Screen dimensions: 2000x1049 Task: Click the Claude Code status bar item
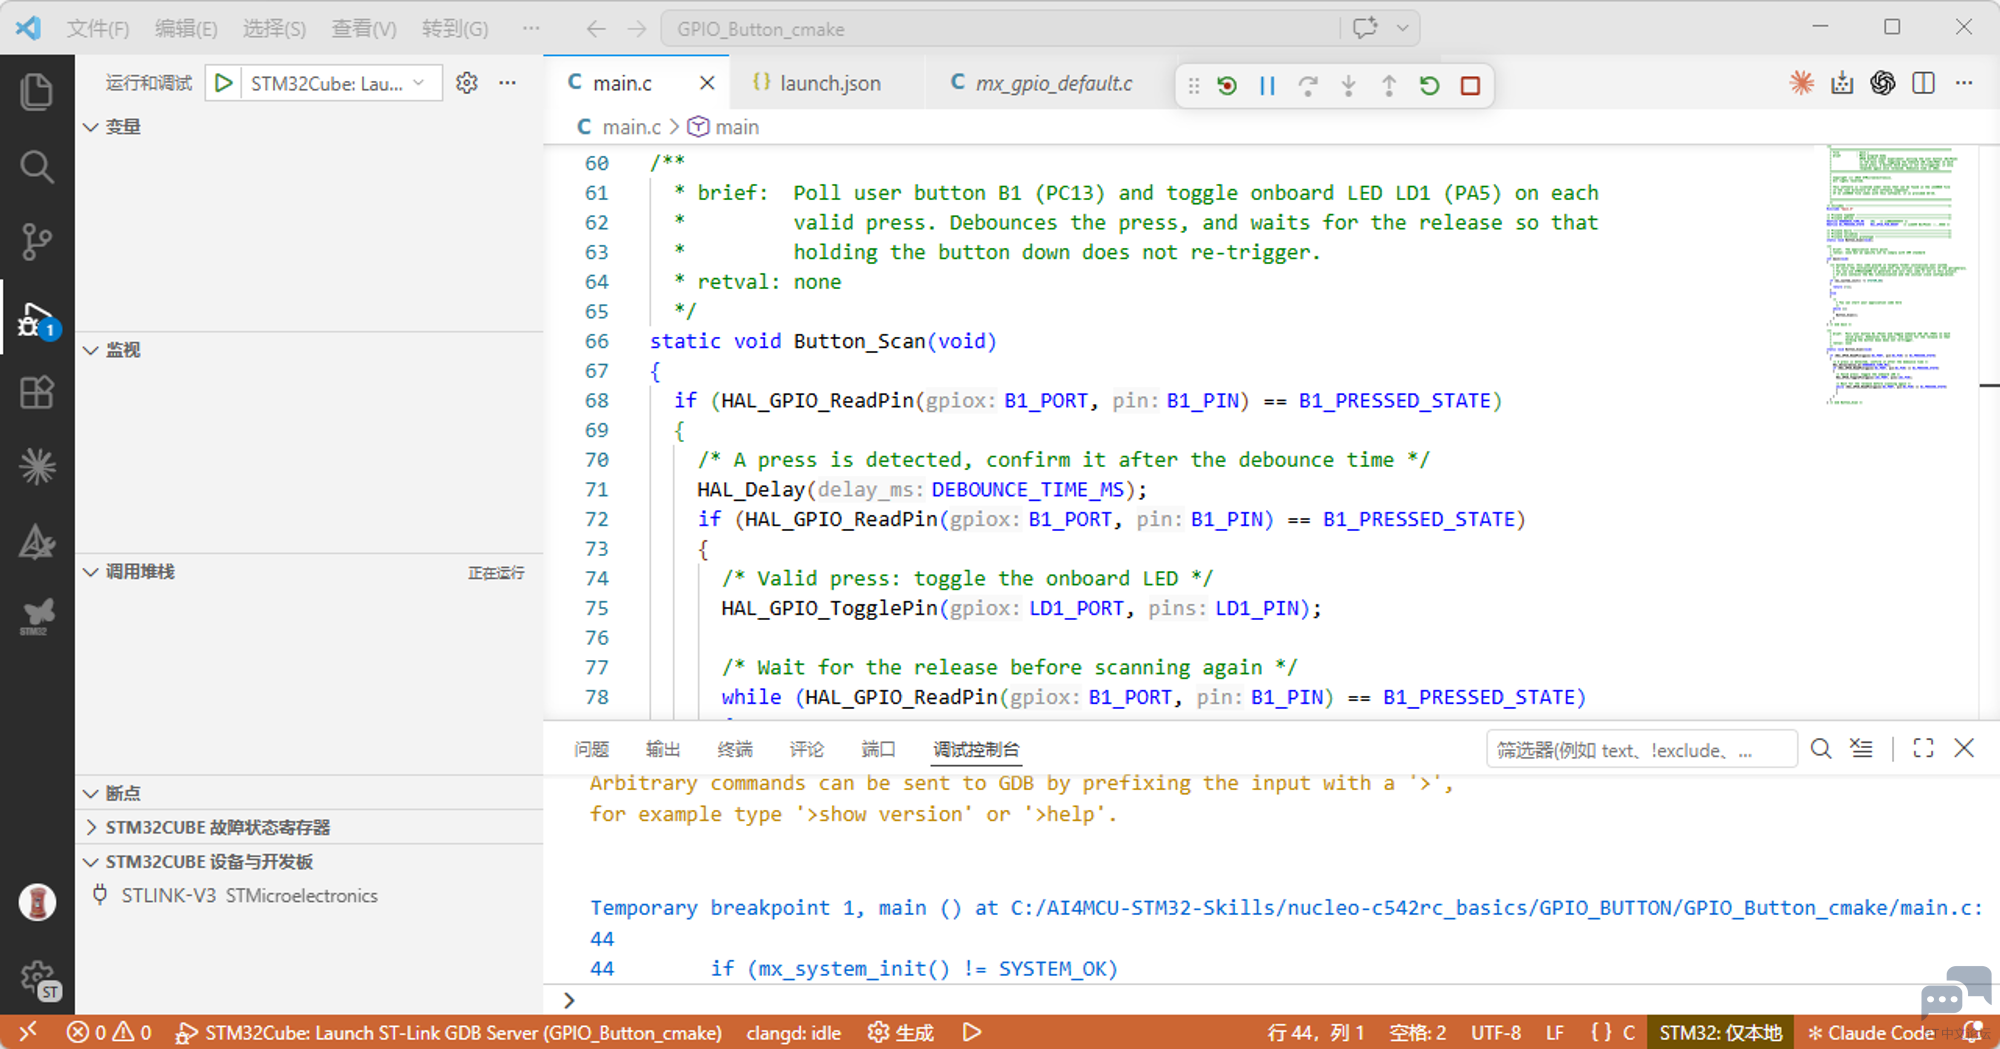(x=1871, y=1032)
